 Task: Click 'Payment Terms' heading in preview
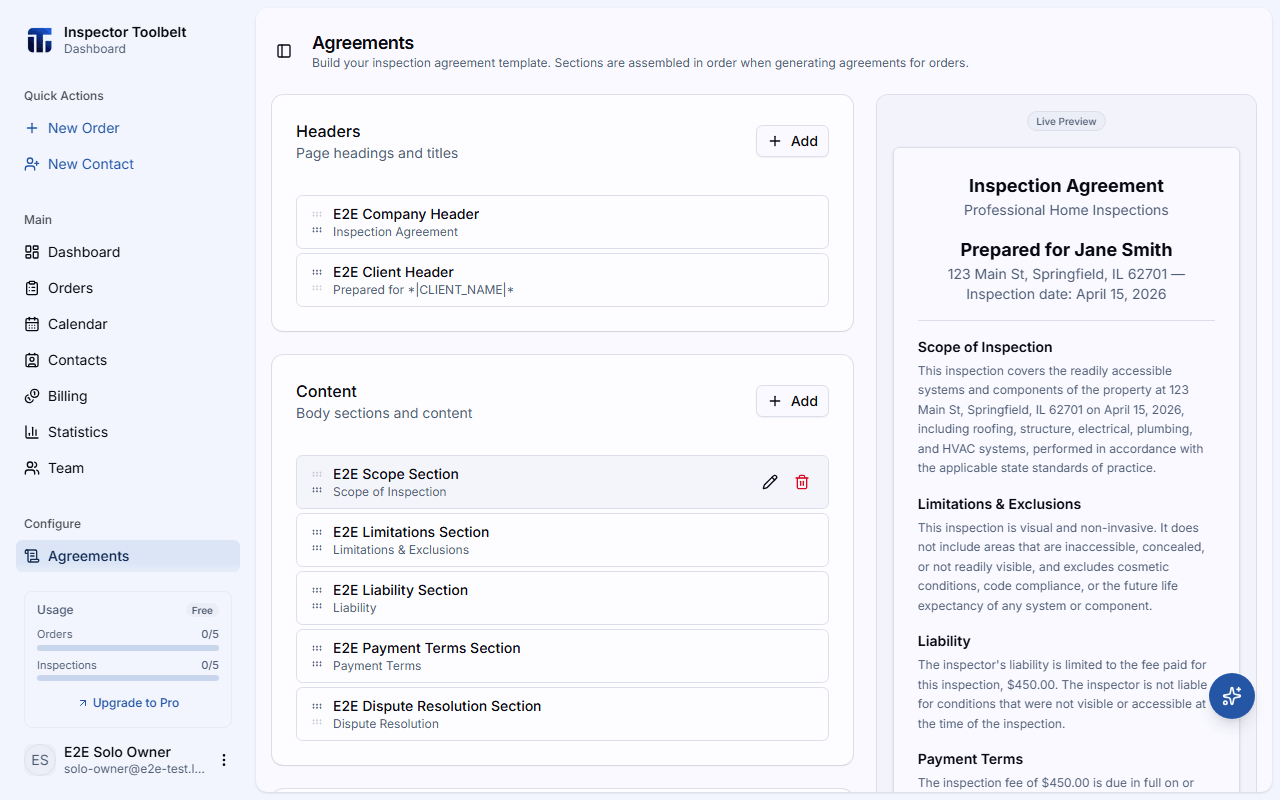(970, 759)
